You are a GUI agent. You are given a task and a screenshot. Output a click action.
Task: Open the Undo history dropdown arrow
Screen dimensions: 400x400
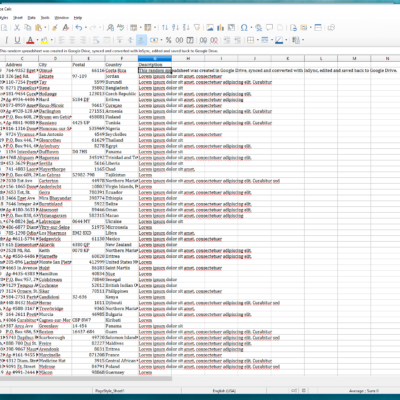[86, 28]
